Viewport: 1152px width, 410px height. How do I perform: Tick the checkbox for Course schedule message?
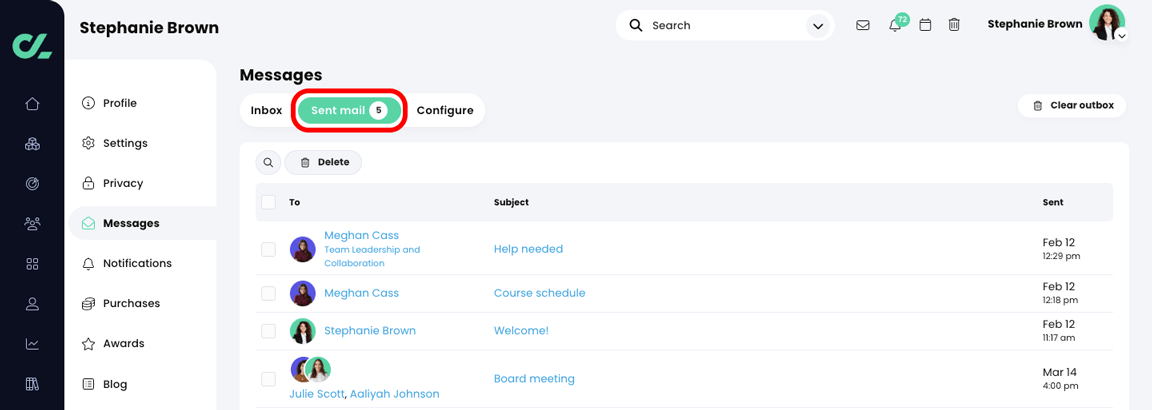point(268,293)
